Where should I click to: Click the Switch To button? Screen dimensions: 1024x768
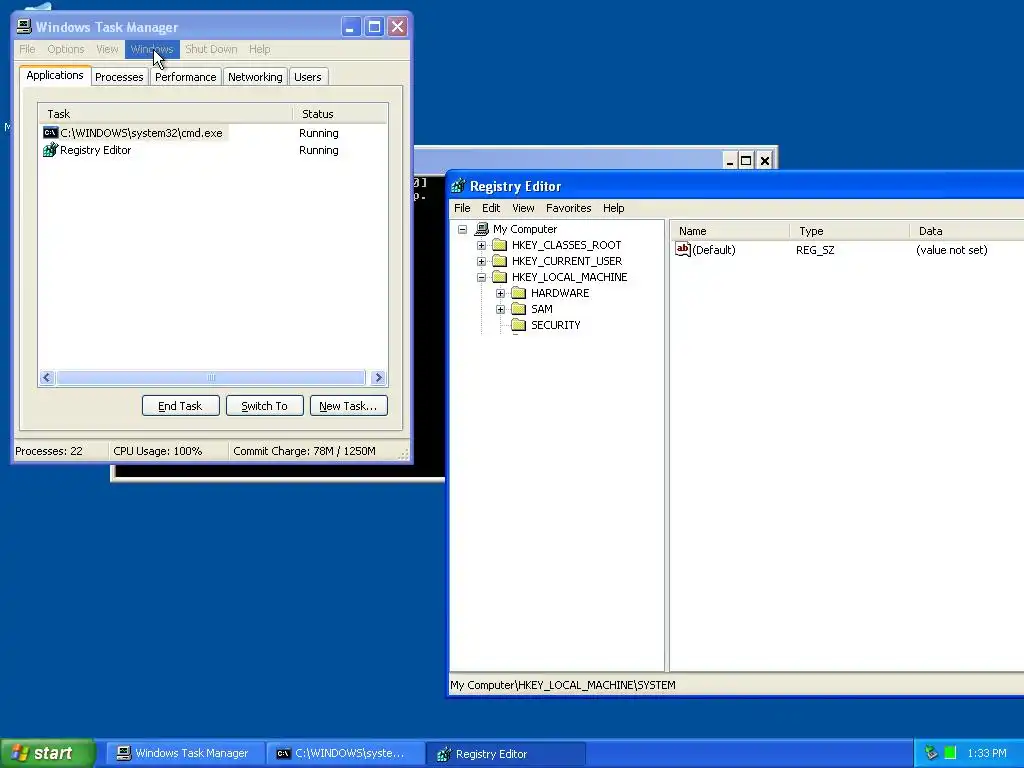tap(264, 406)
